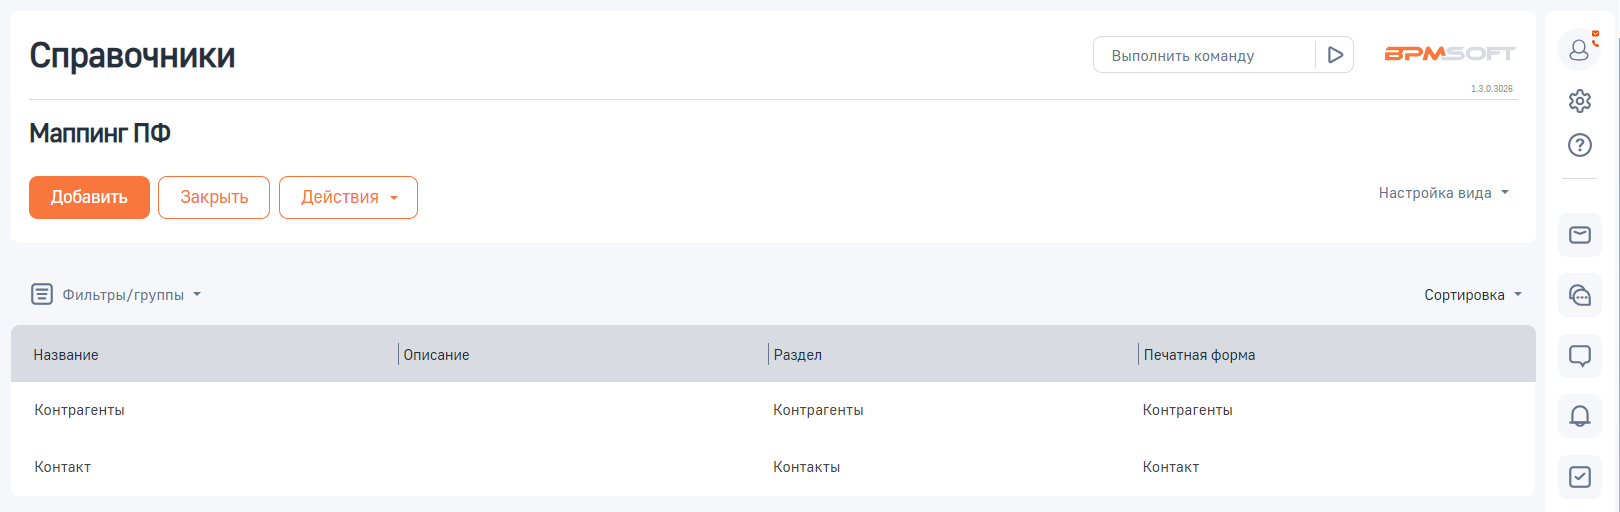Focus the Выполнить команду input field
The image size is (1620, 512).
pos(1204,55)
